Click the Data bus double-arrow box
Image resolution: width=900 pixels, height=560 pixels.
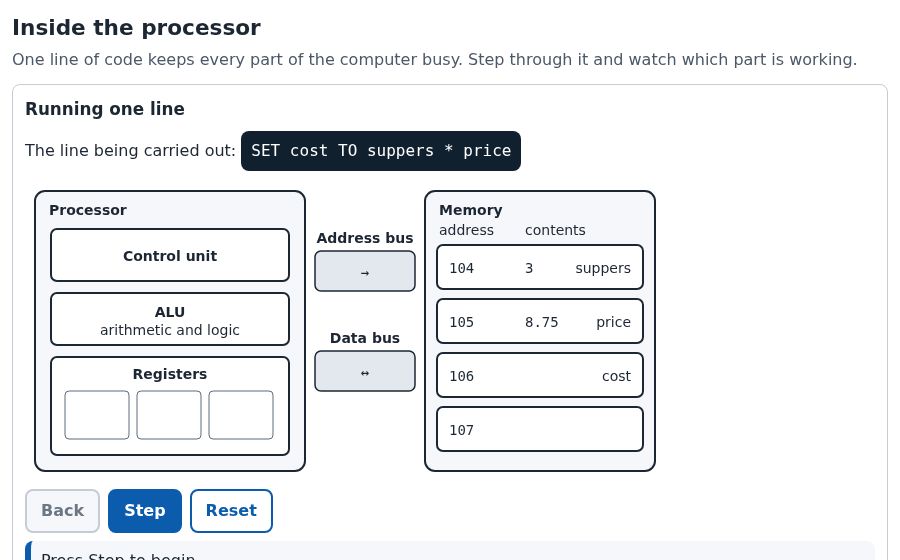tap(365, 371)
